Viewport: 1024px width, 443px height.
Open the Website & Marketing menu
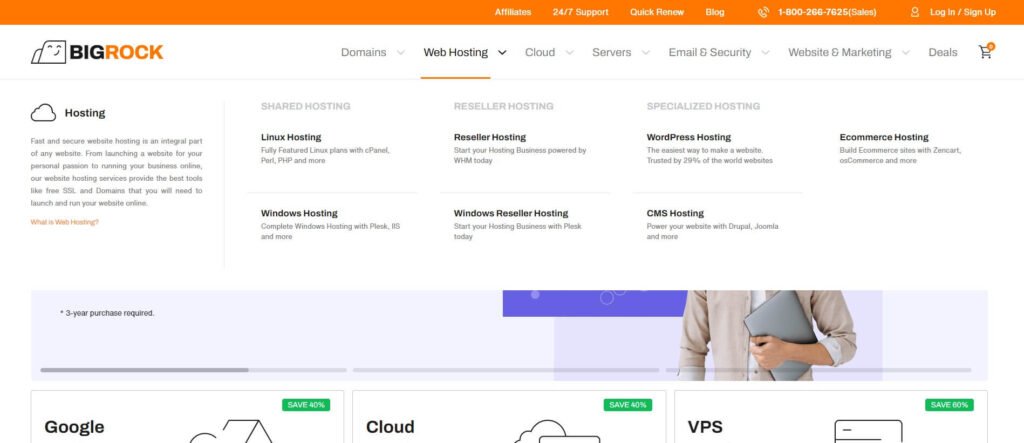coord(839,52)
